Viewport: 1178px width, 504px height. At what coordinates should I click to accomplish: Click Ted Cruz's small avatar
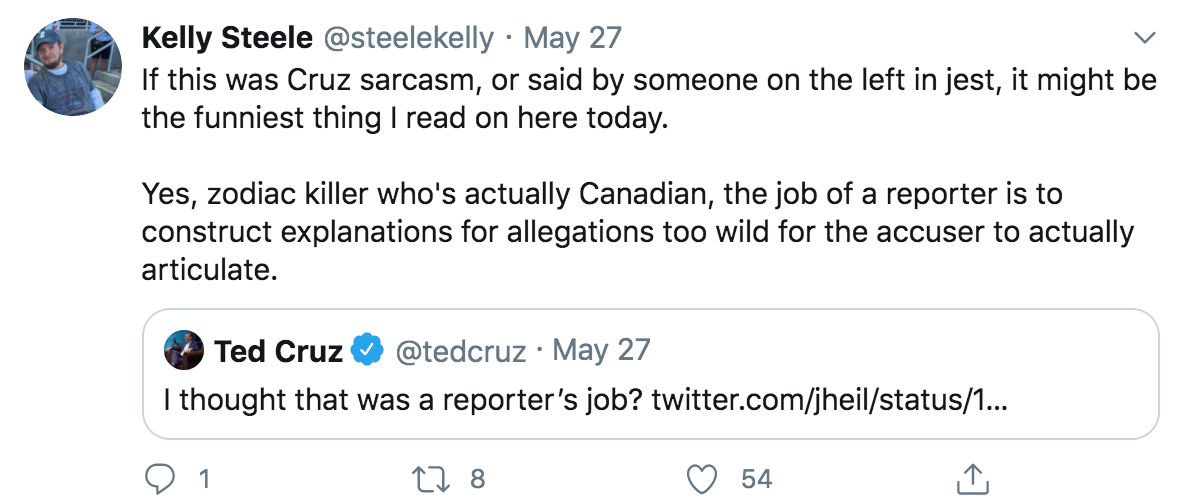185,350
